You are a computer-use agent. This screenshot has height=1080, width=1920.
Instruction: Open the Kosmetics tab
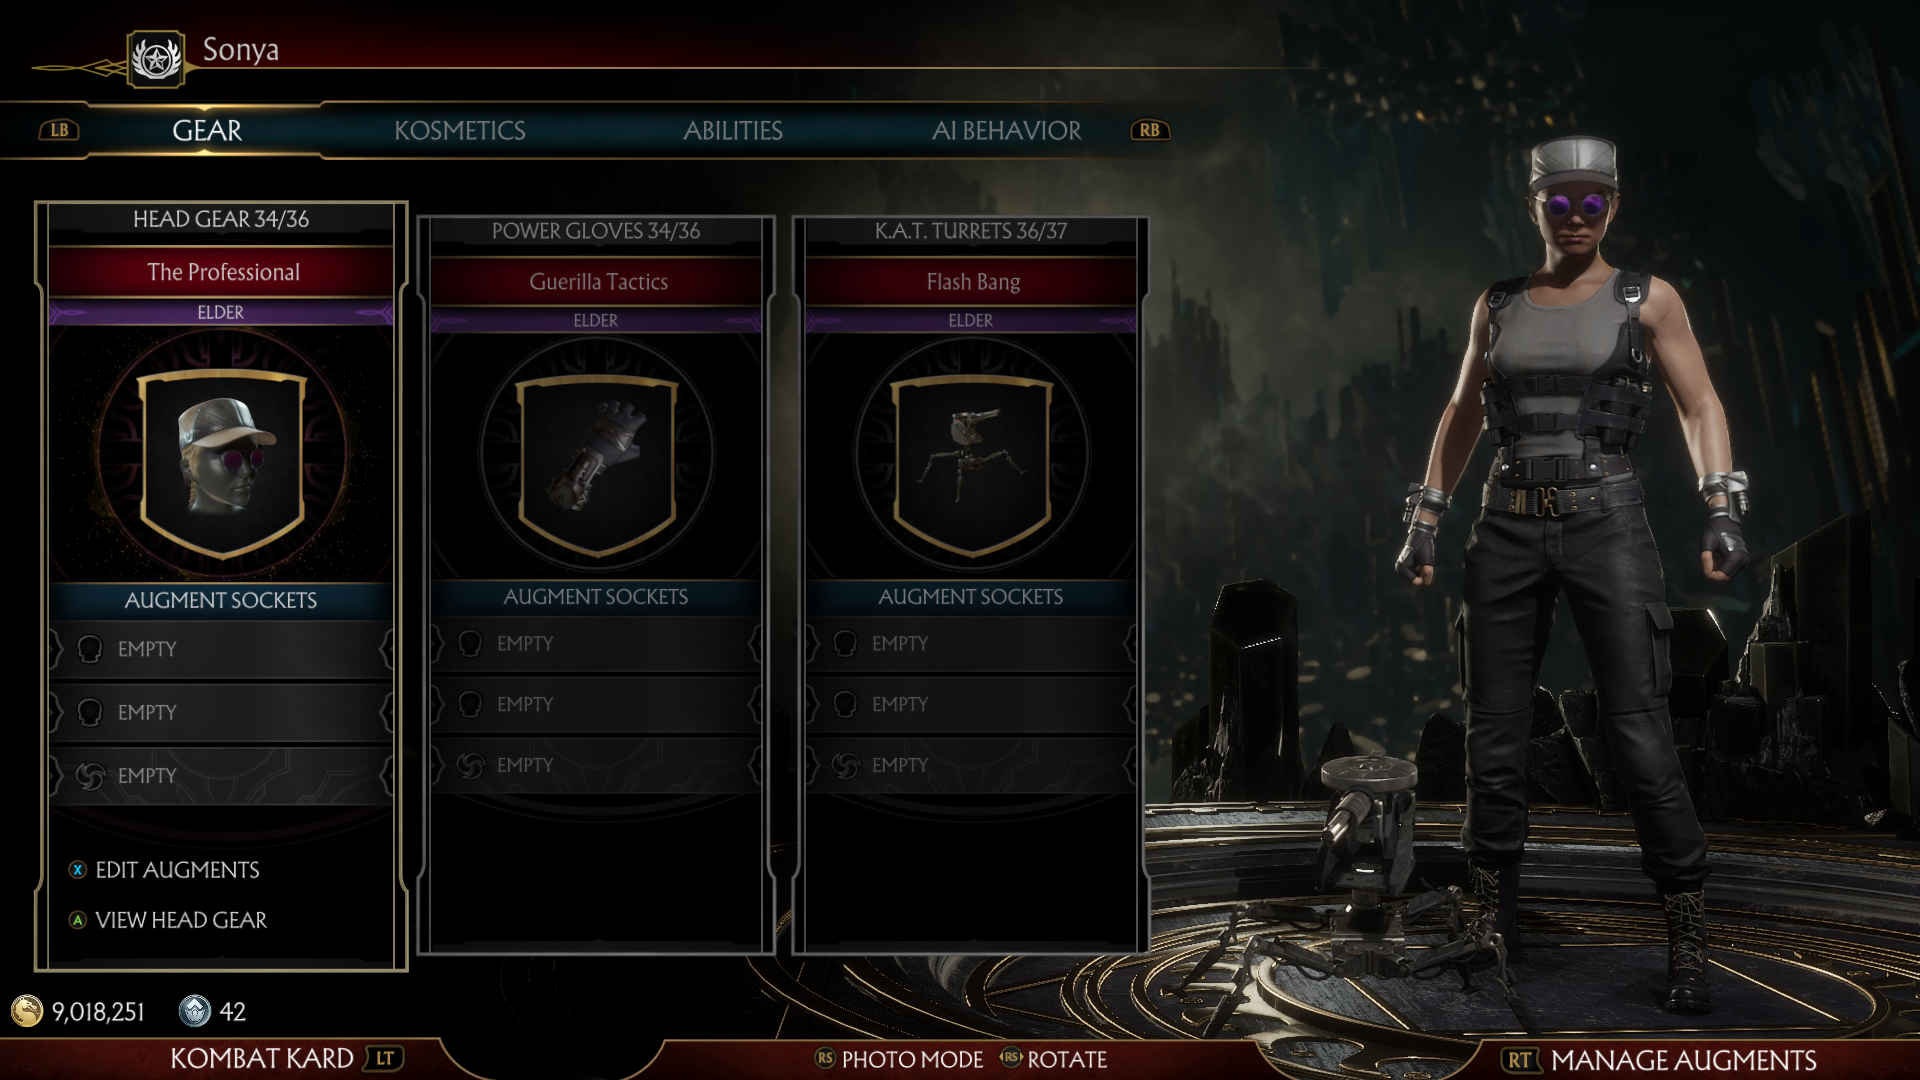click(x=460, y=131)
